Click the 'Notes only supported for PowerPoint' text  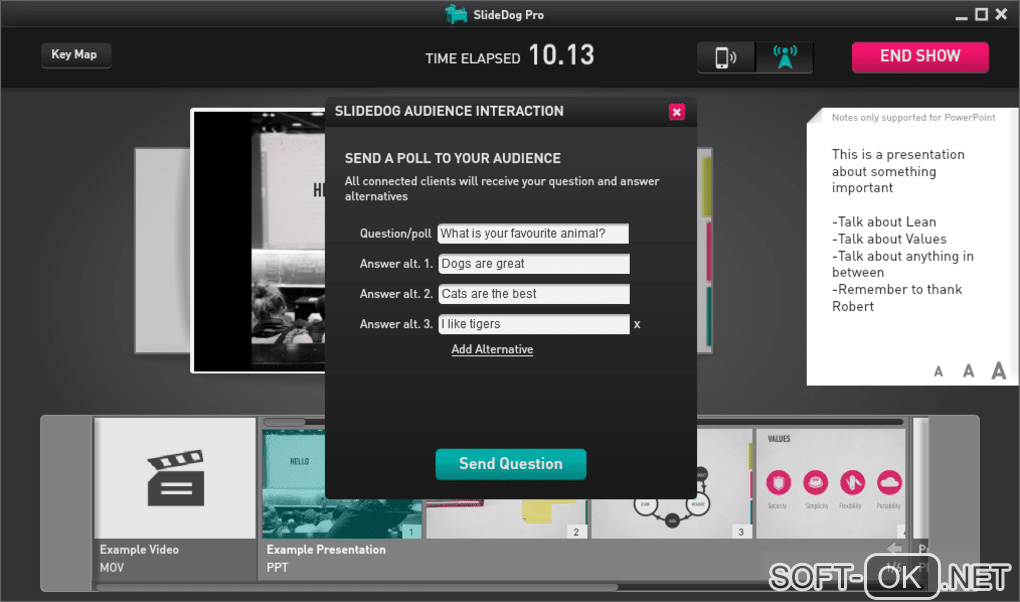coord(913,118)
